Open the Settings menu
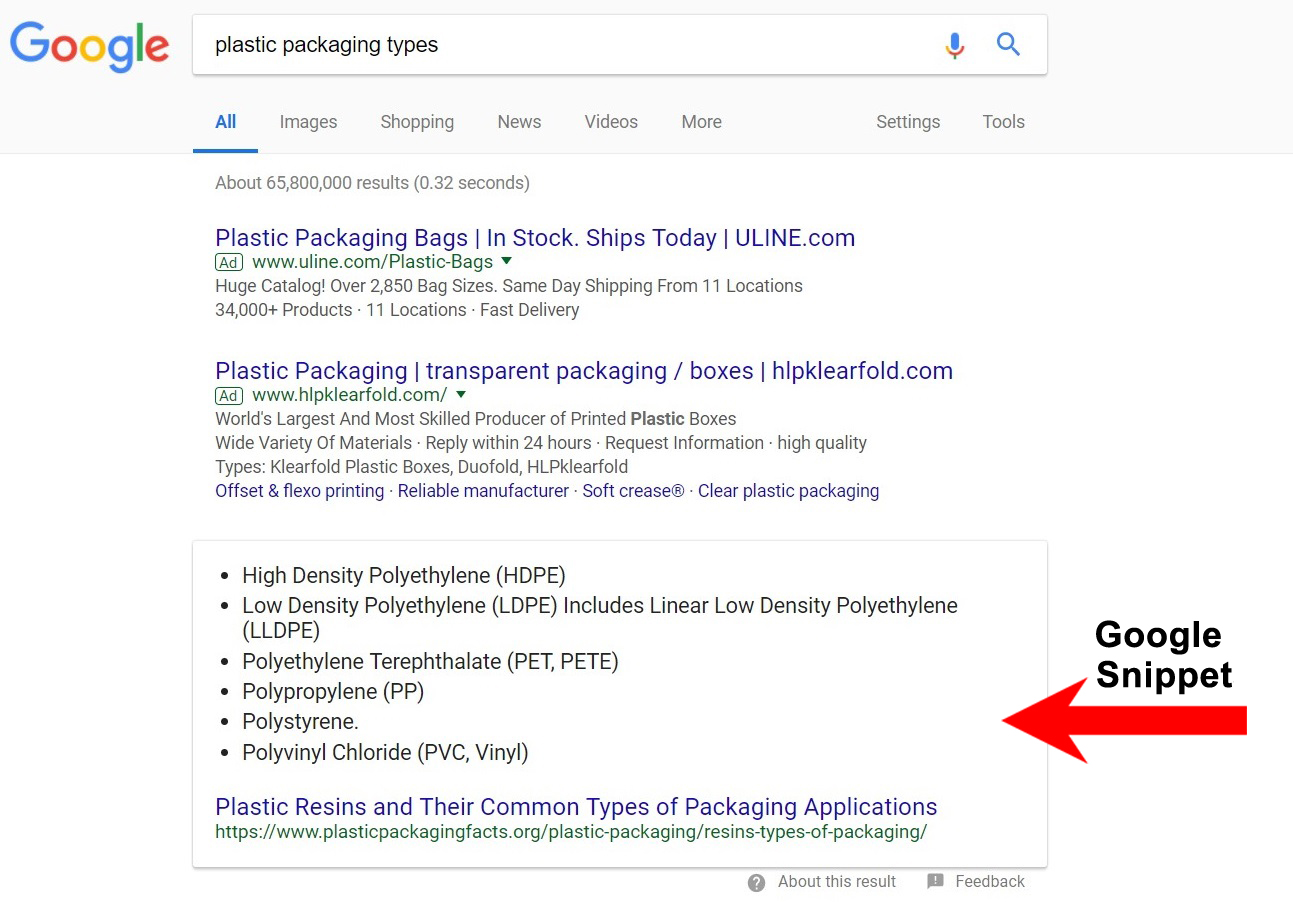This screenshot has width=1293, height=902. pyautogui.click(x=908, y=122)
